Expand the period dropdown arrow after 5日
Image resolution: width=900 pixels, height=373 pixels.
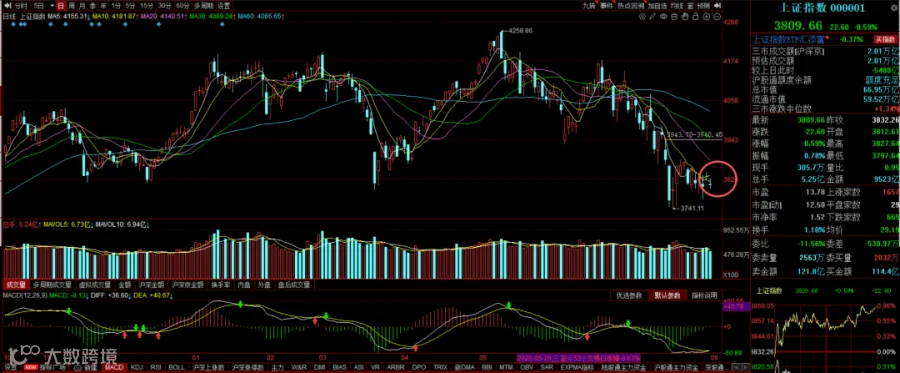coord(52,5)
